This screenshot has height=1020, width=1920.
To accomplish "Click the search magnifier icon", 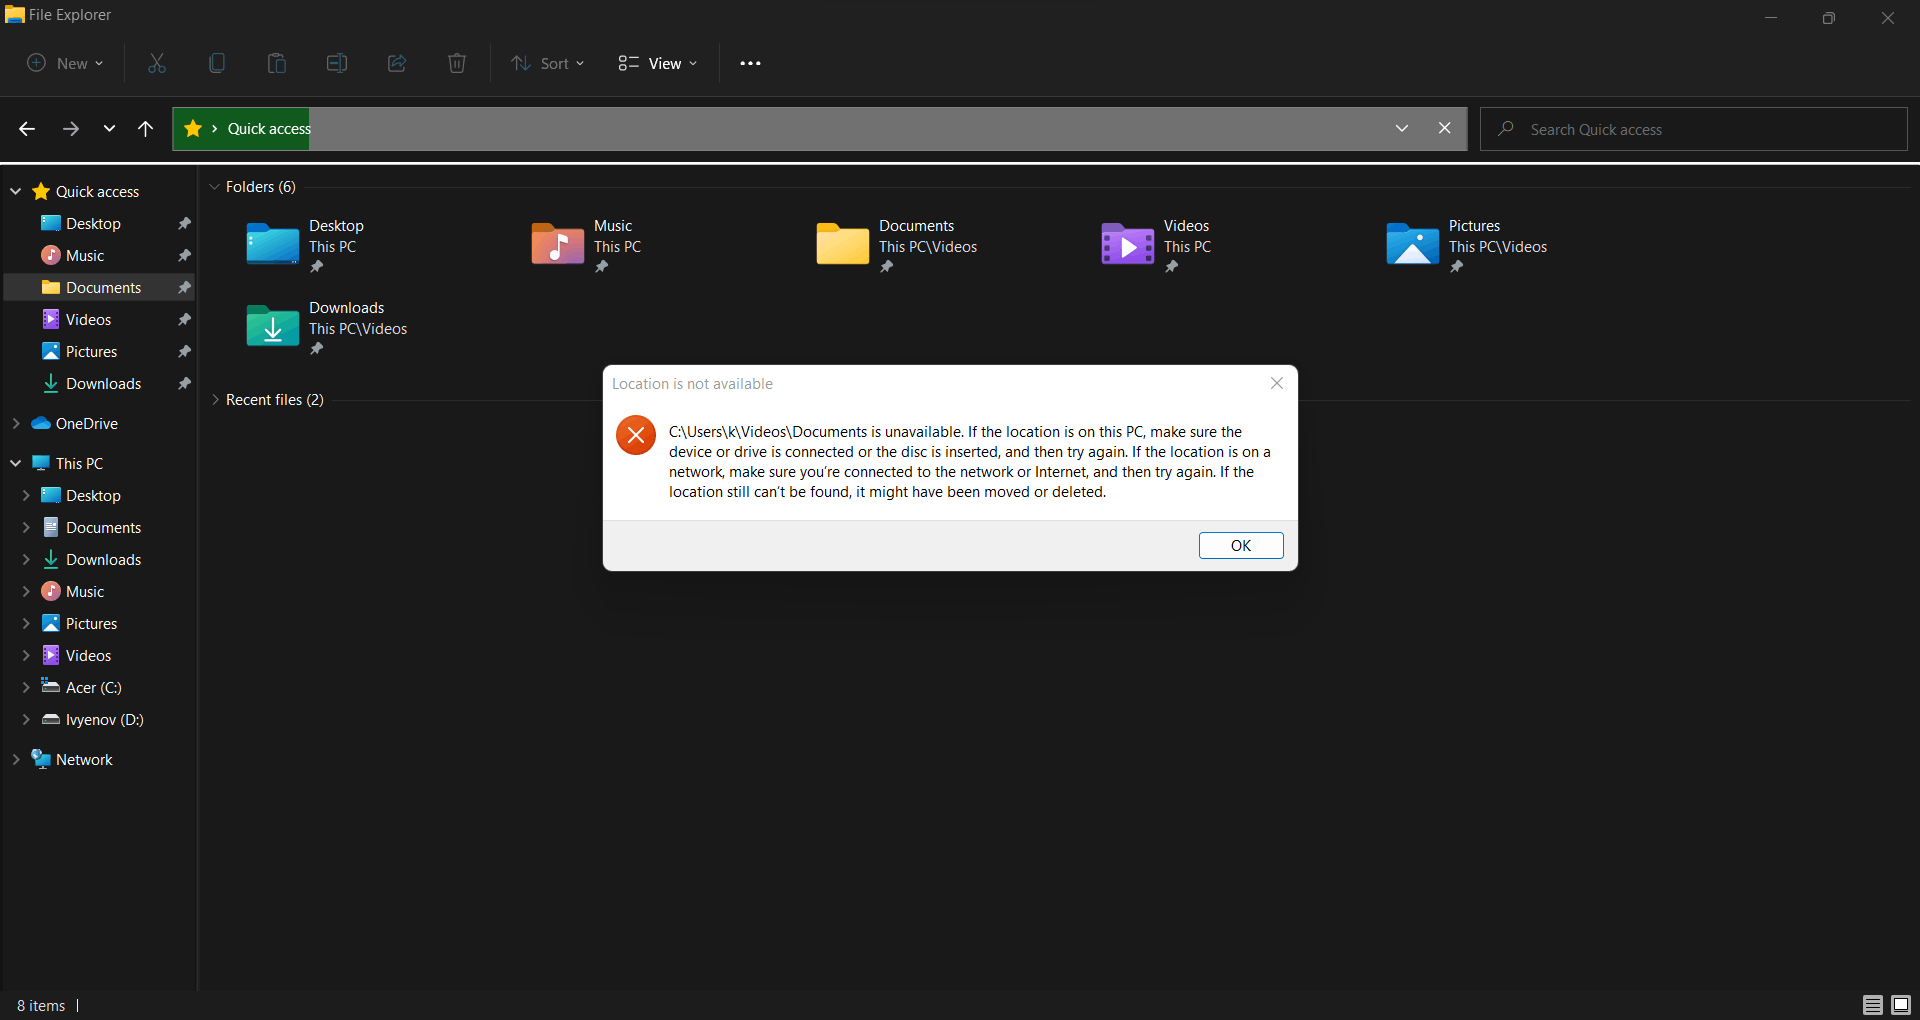I will (1506, 129).
